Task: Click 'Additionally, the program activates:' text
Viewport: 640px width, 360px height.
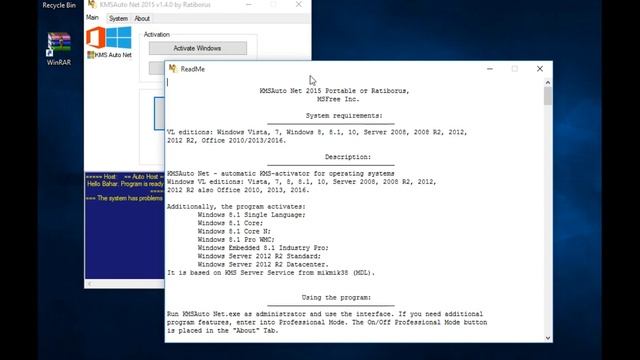Action: tap(236, 207)
